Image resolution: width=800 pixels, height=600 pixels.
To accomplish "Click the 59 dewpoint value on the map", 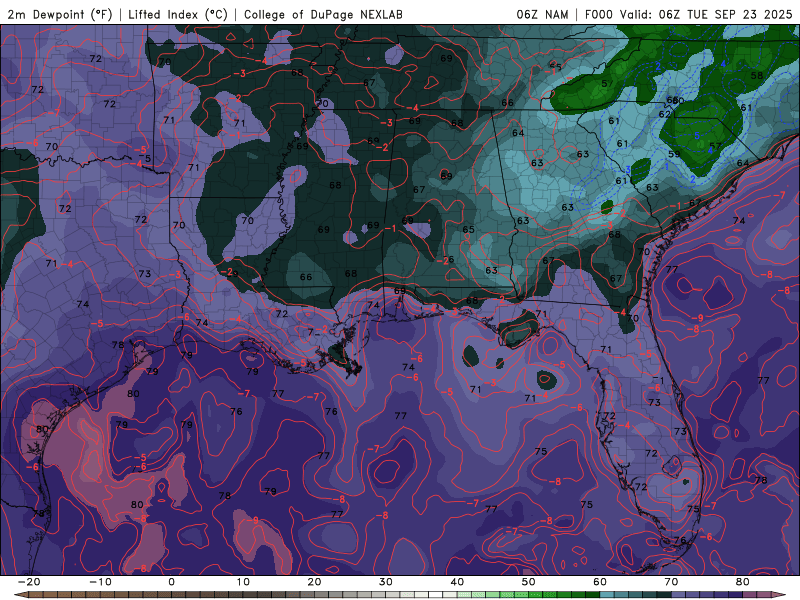I will (x=674, y=154).
